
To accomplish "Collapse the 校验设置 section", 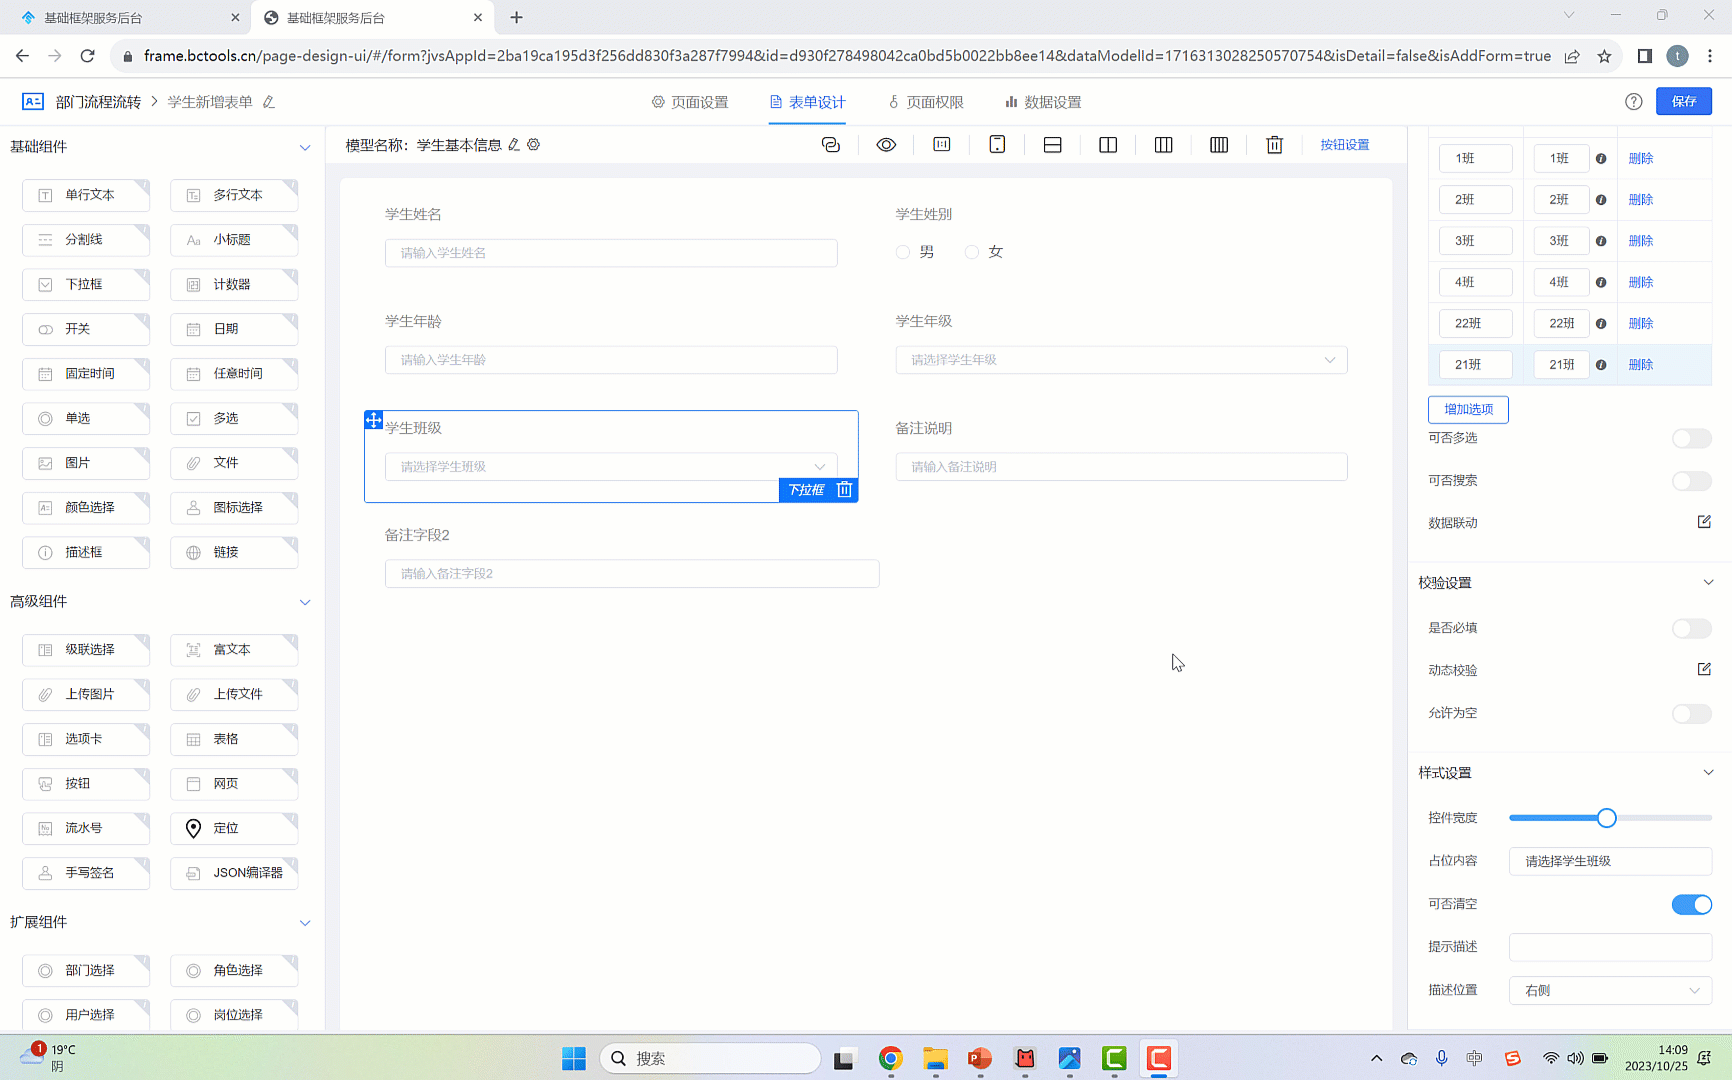I will (x=1708, y=583).
